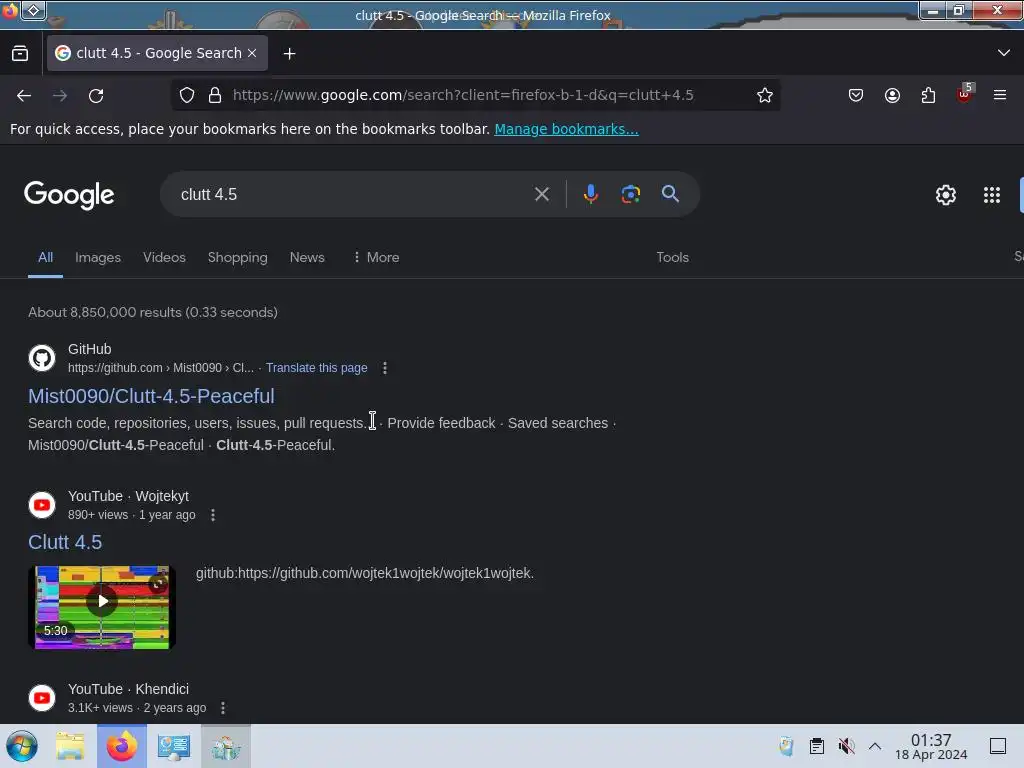Open the Manage bookmarks link
This screenshot has width=1024, height=768.
click(x=566, y=129)
